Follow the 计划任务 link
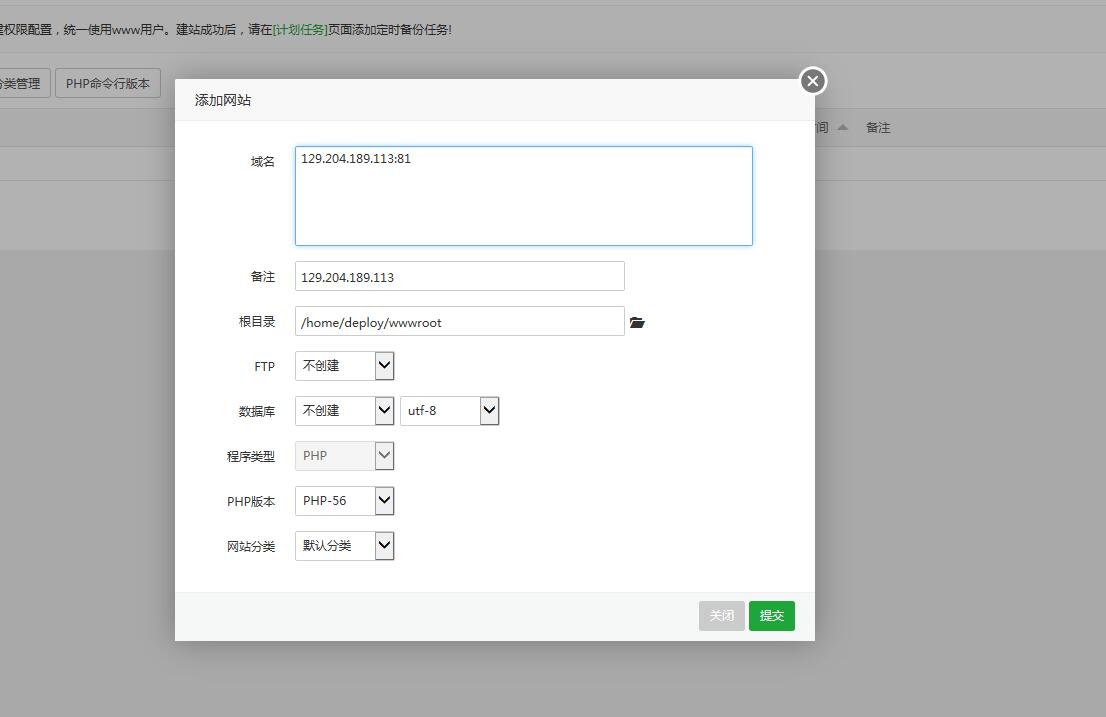This screenshot has height=717, width=1106. [300, 30]
